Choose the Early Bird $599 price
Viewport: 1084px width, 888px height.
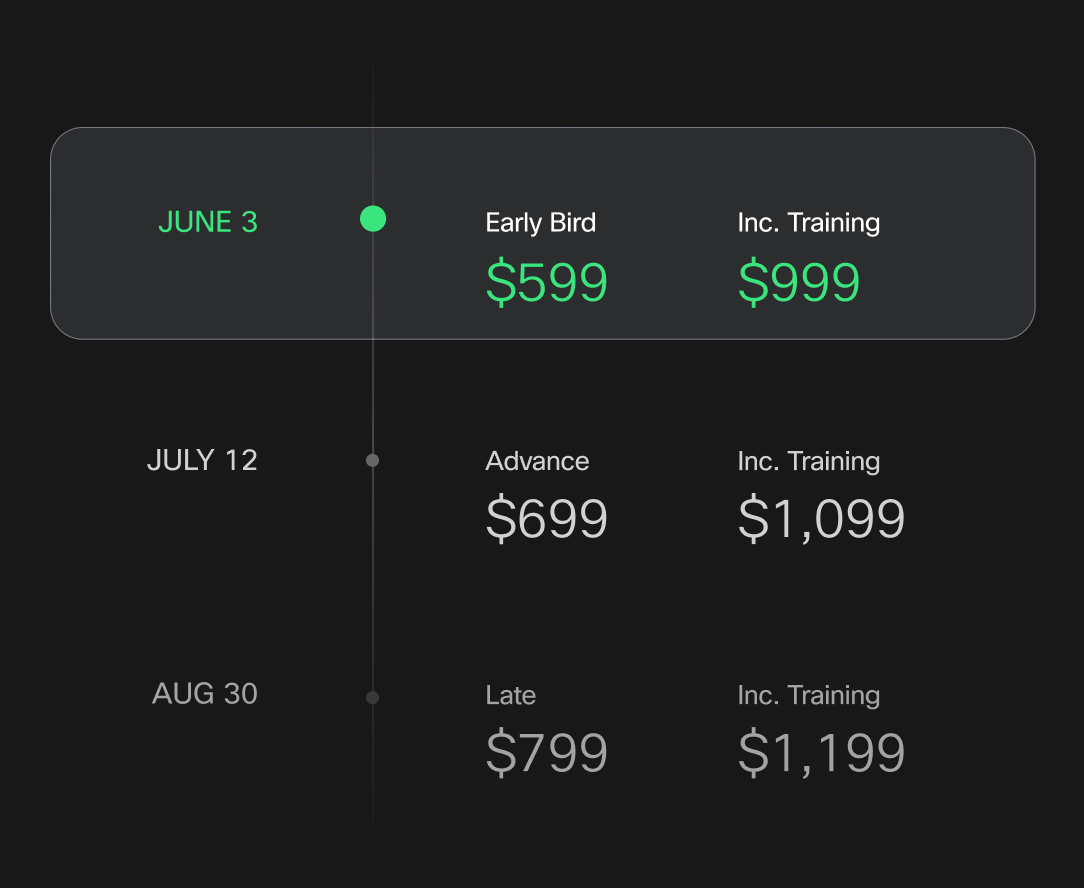pos(546,281)
